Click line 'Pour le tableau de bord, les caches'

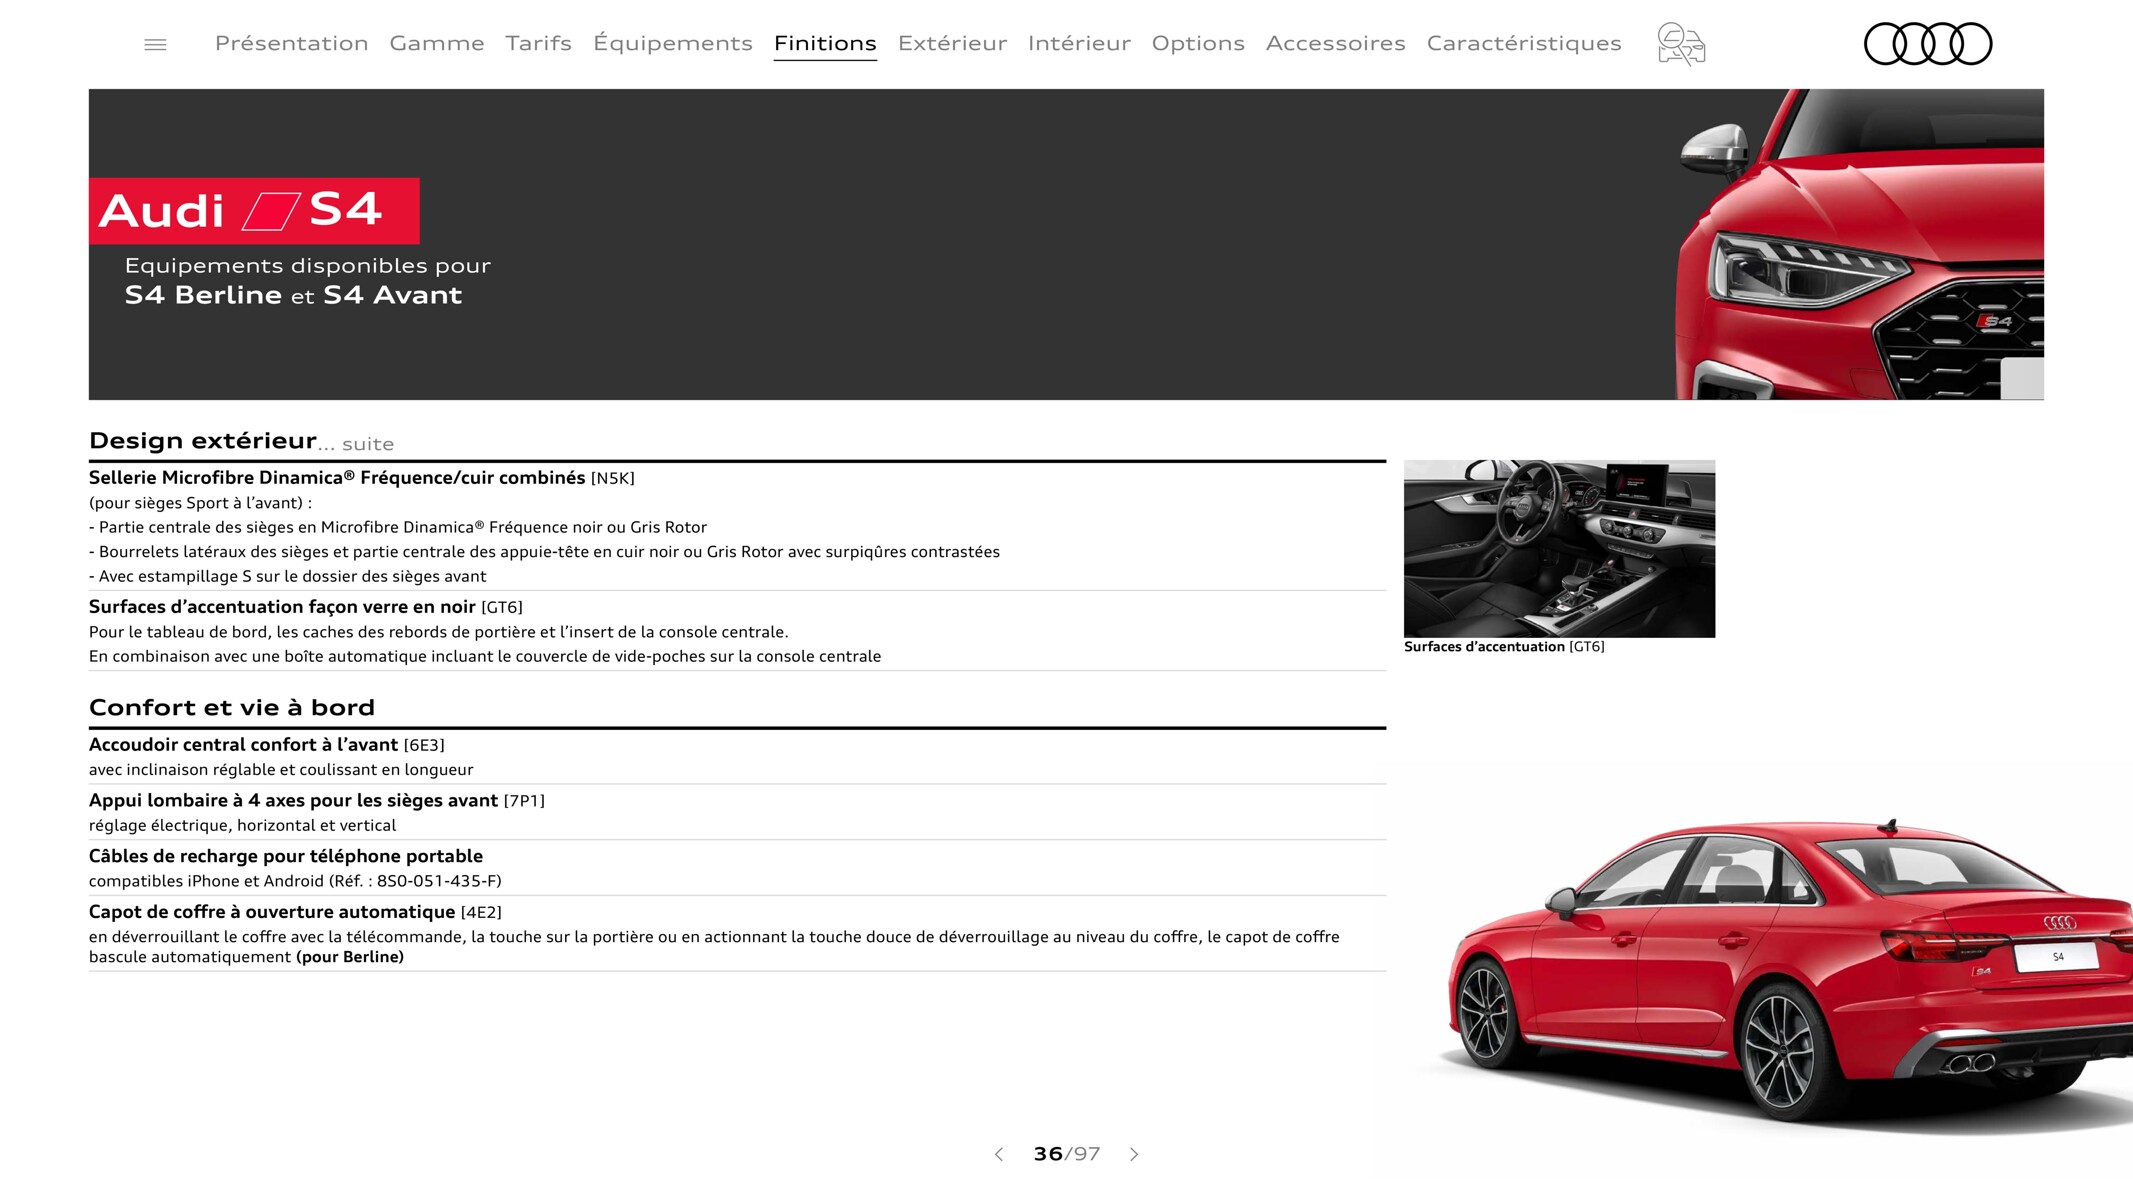(439, 632)
